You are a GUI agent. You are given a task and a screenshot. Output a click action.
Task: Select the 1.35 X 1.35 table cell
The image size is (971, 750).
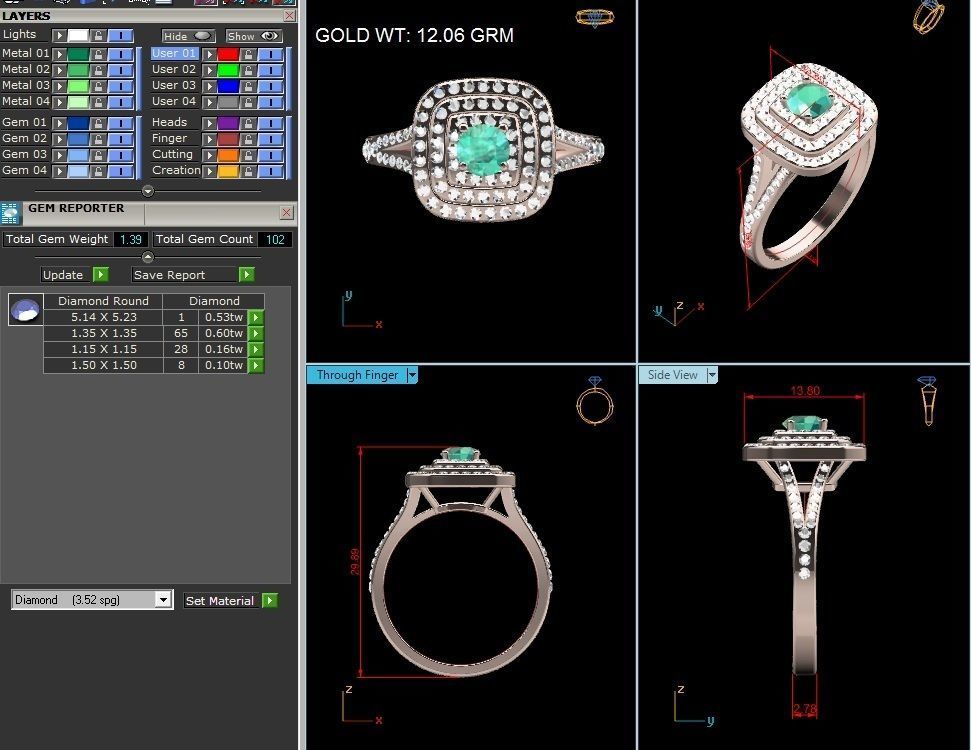pyautogui.click(x=103, y=333)
